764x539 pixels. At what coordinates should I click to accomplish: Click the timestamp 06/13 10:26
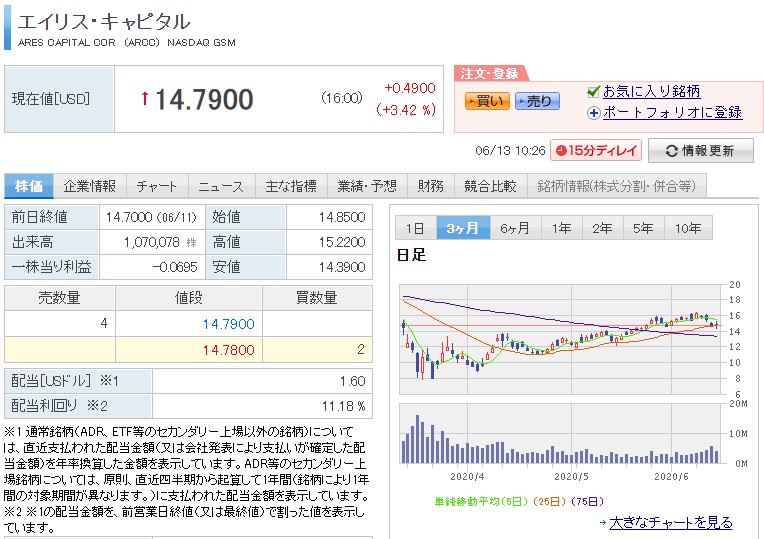click(510, 151)
